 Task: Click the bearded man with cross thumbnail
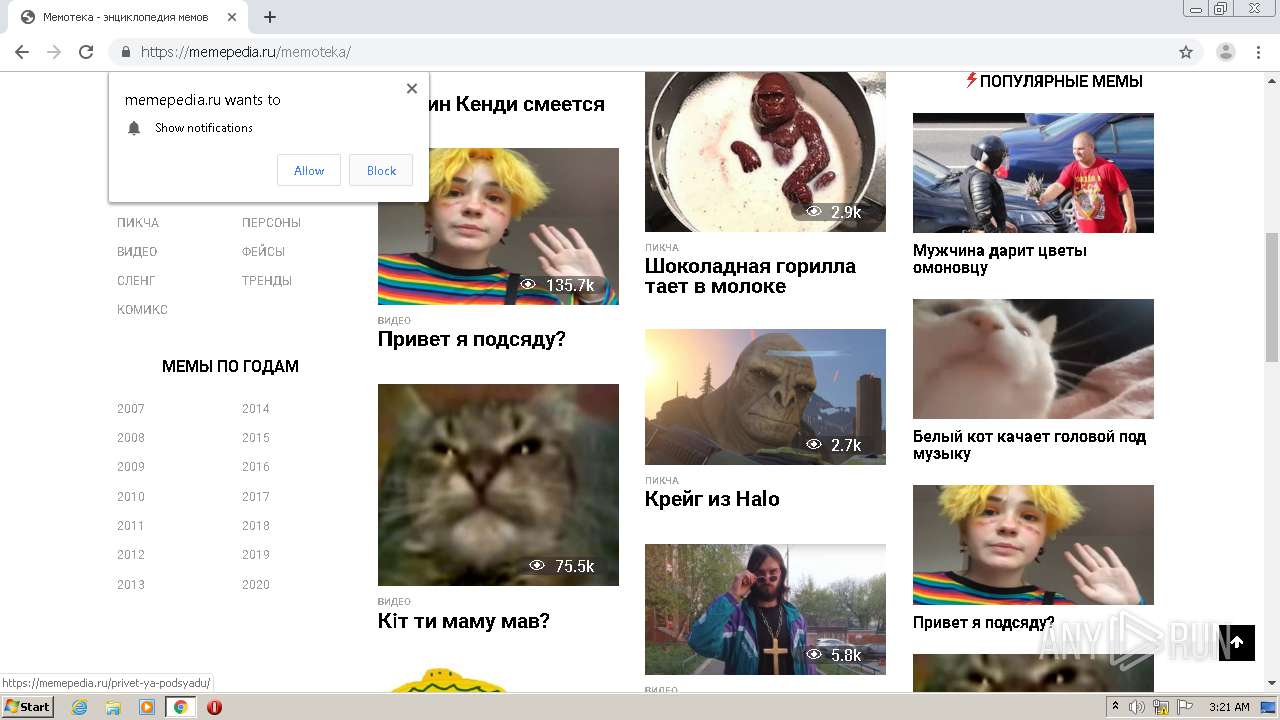(x=765, y=609)
